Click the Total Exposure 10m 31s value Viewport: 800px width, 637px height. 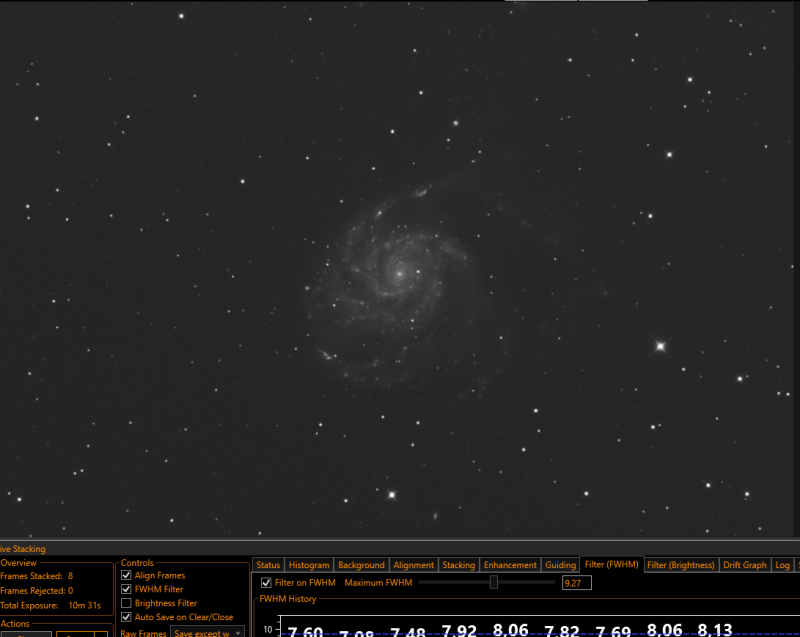(85, 605)
